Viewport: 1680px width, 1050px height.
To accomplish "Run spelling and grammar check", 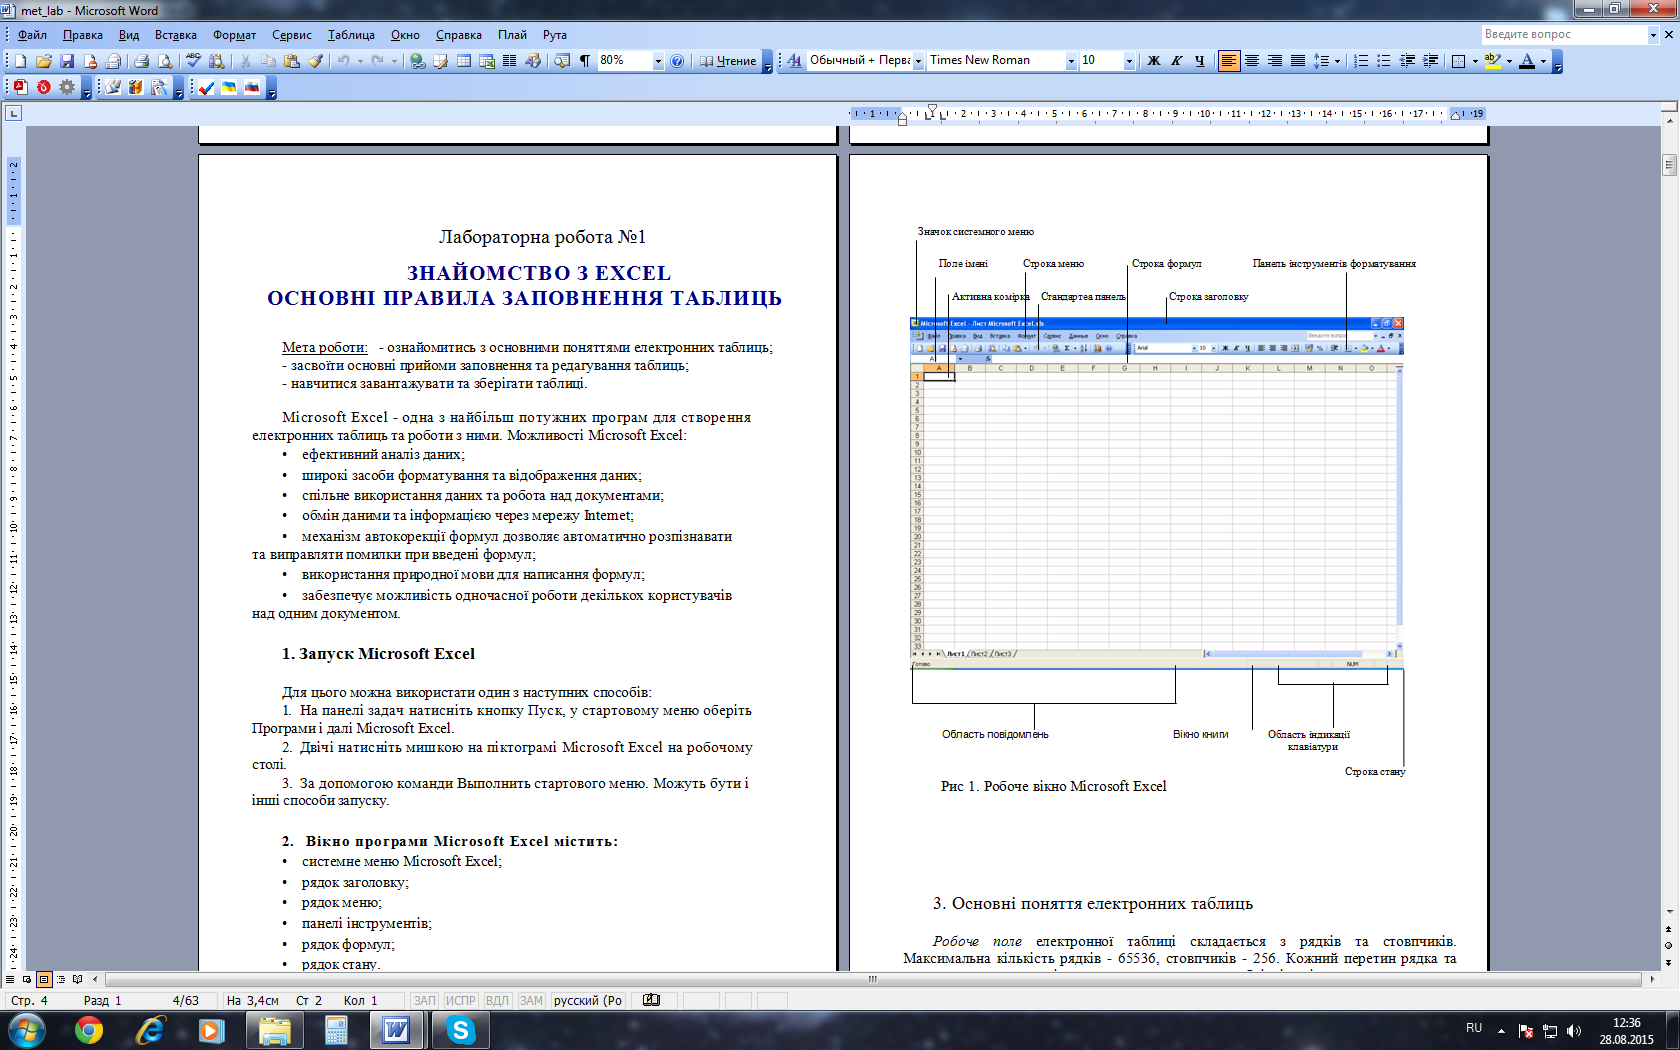I will coord(193,61).
